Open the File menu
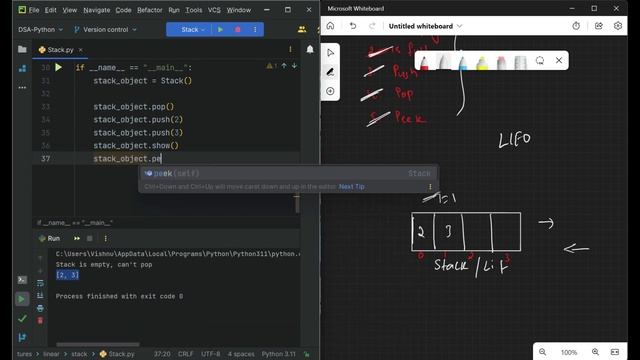 [34, 10]
